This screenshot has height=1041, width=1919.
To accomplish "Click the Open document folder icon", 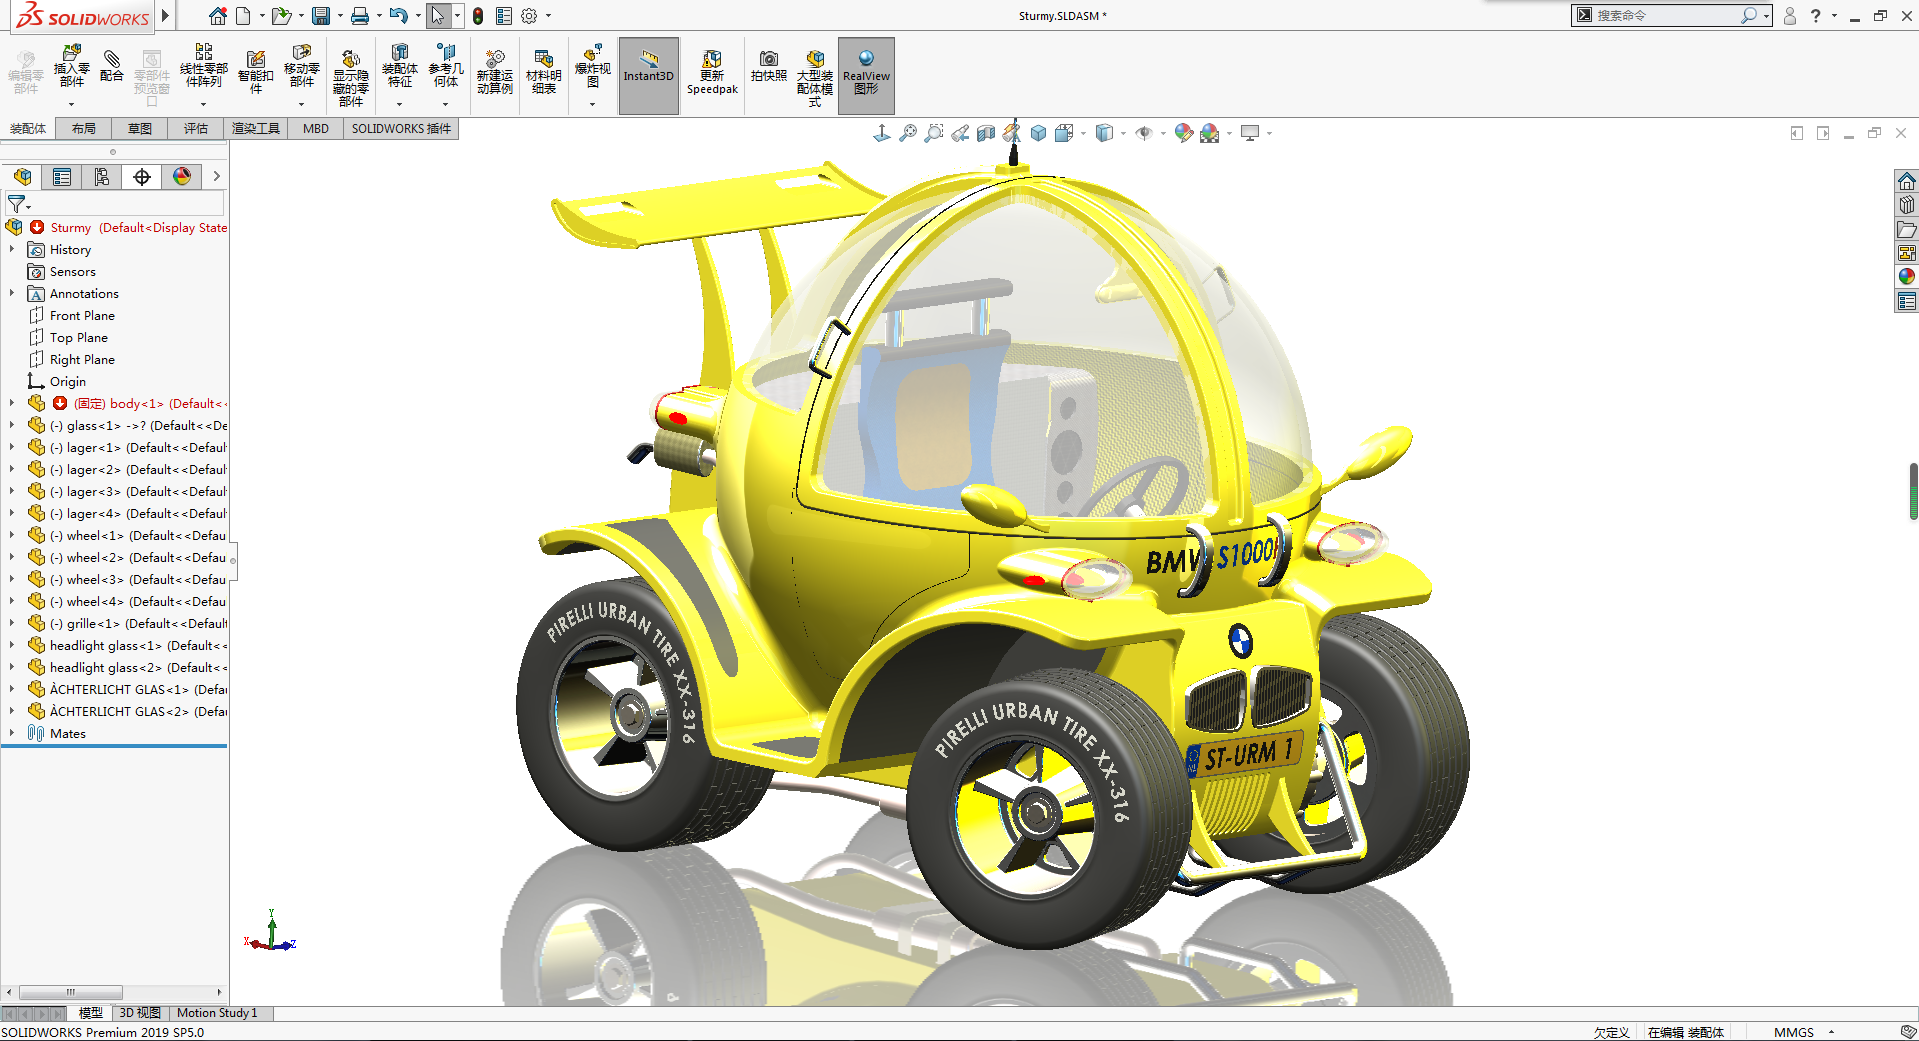I will (x=282, y=16).
